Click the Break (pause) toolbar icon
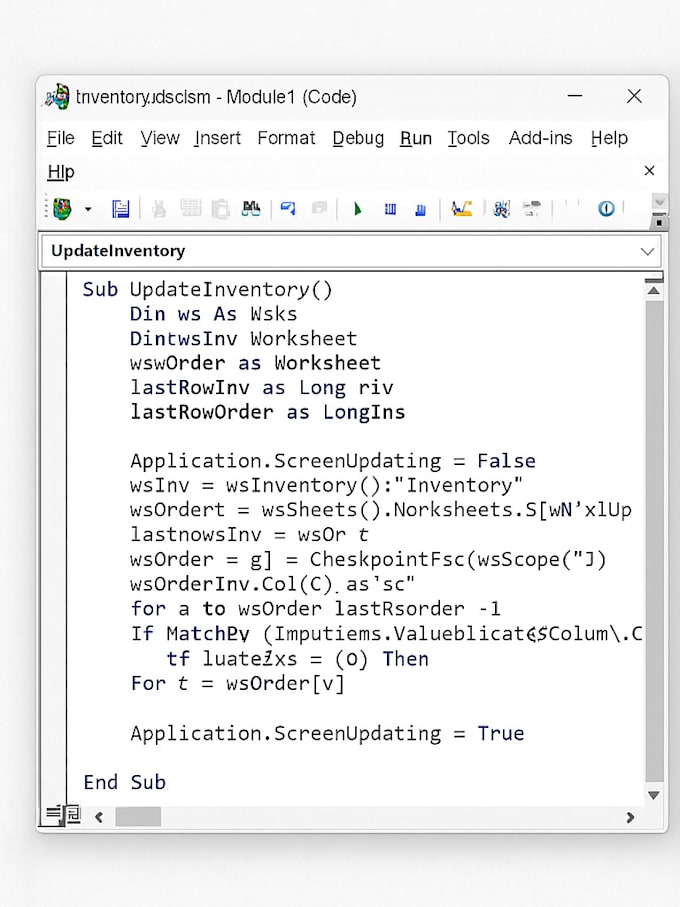The width and height of the screenshot is (680, 907). pos(390,209)
